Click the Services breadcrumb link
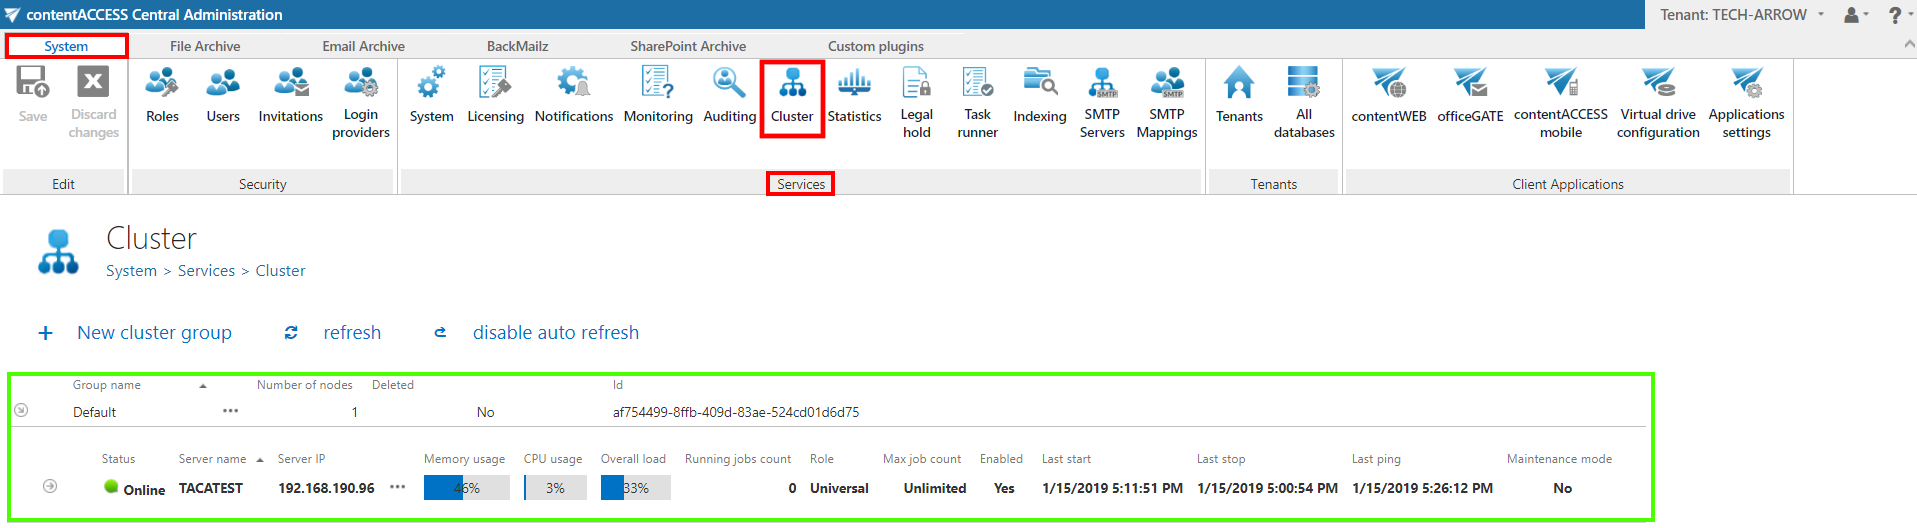The image size is (1917, 528). click(206, 271)
